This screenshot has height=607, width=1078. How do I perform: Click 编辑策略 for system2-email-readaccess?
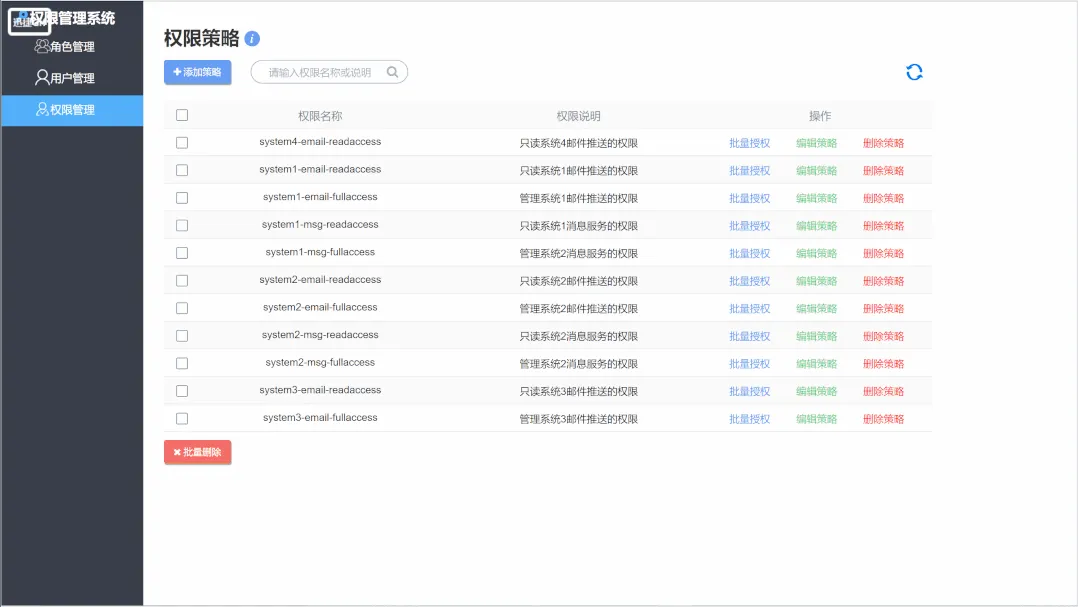[816, 280]
